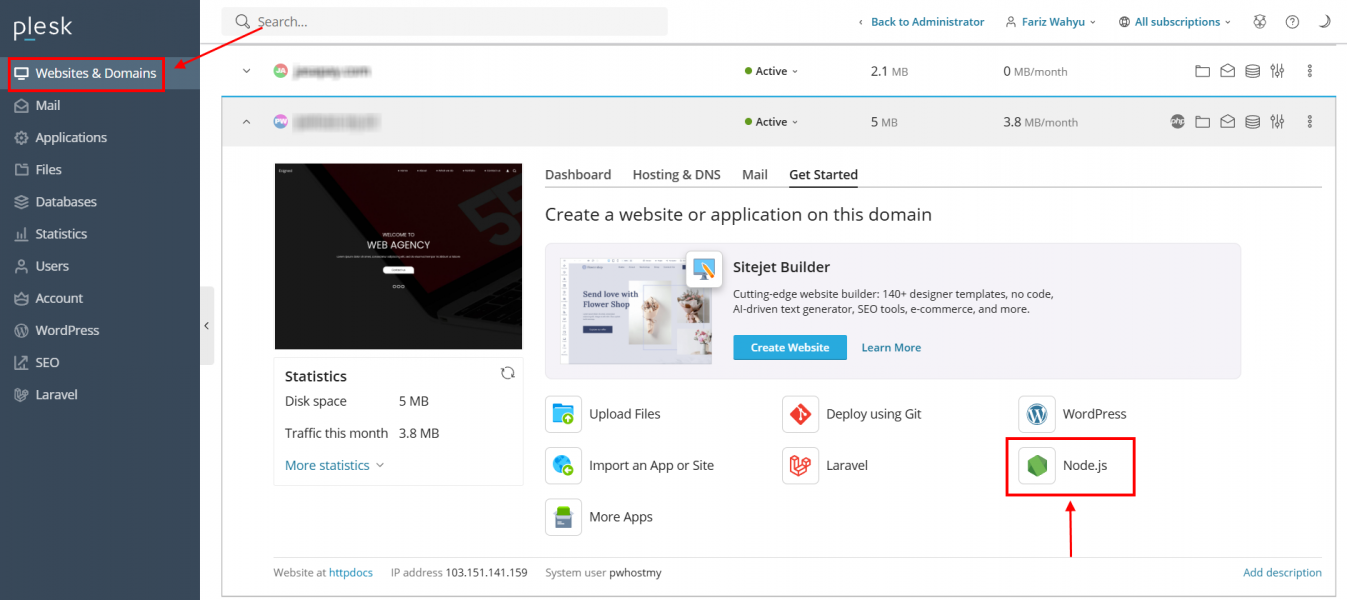The width and height of the screenshot is (1347, 600).
Task: Open the Web Agency site preview thumbnail
Action: point(398,256)
